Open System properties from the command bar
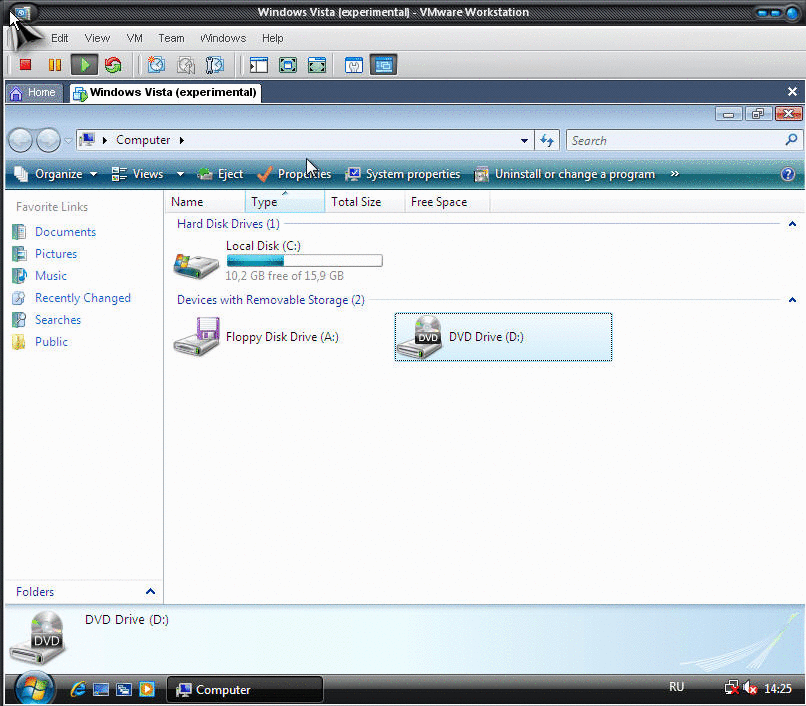The width and height of the screenshot is (806, 706). pyautogui.click(x=402, y=174)
